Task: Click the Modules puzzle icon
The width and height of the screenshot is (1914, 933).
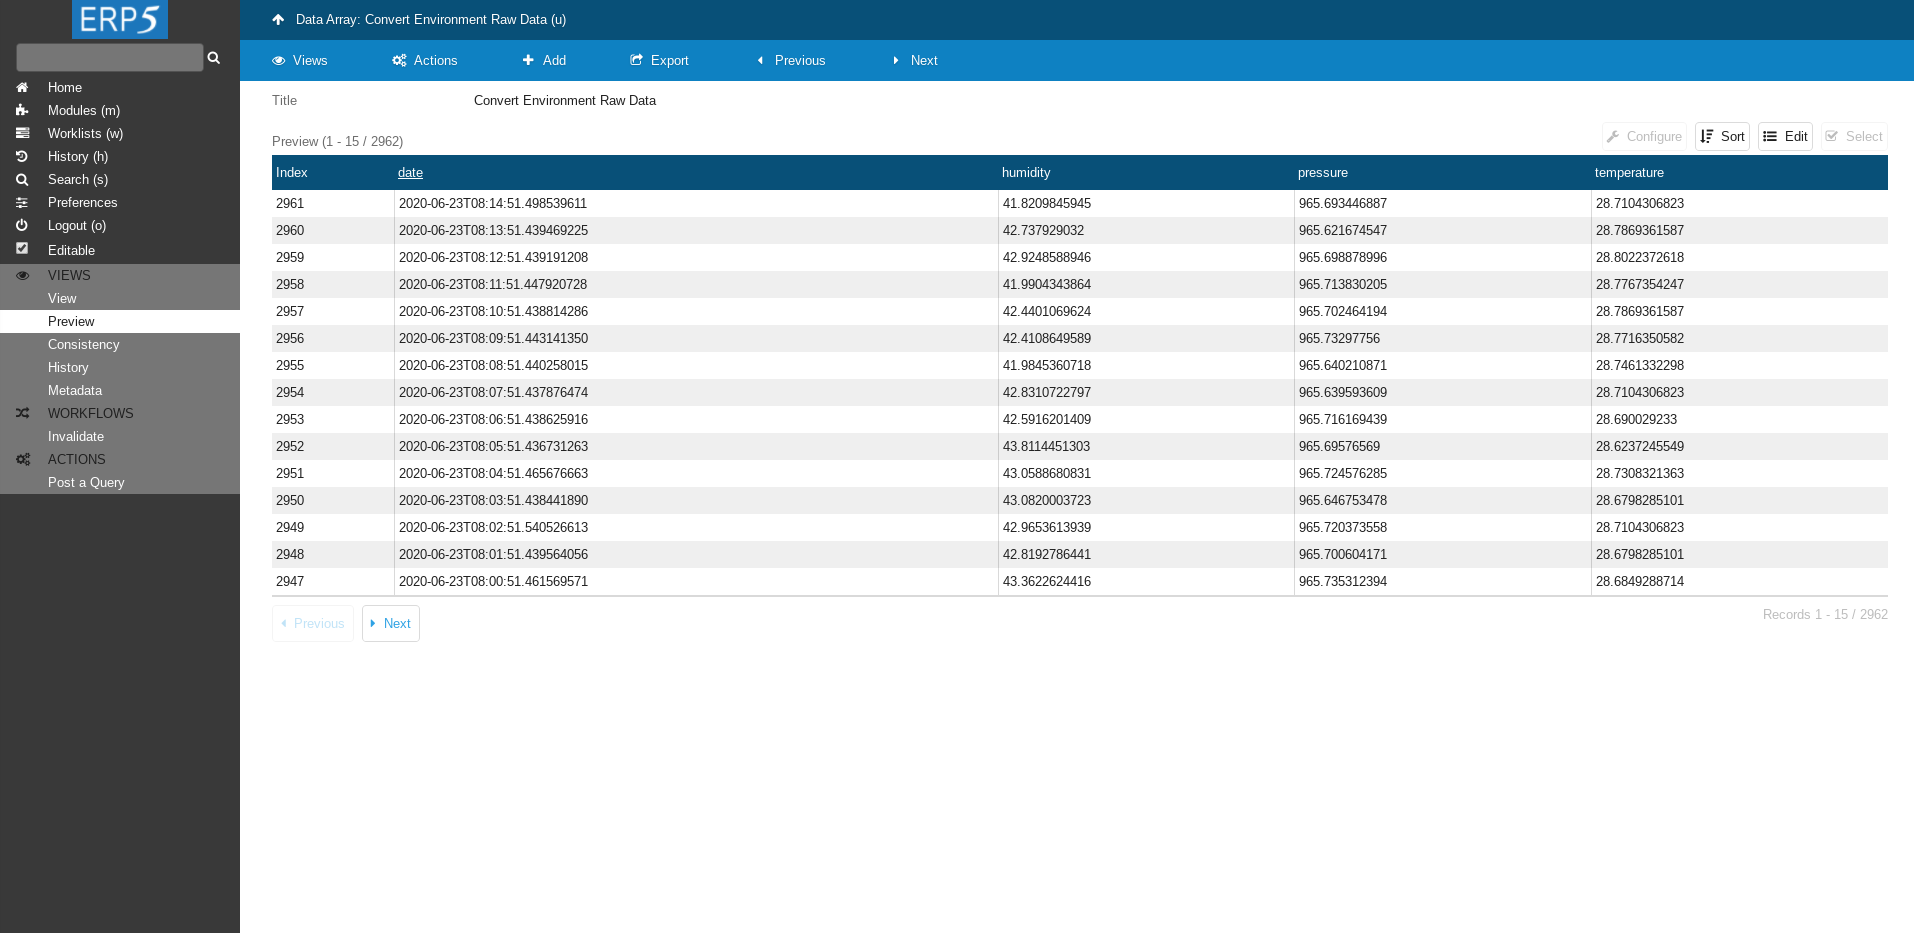Action: [x=22, y=110]
